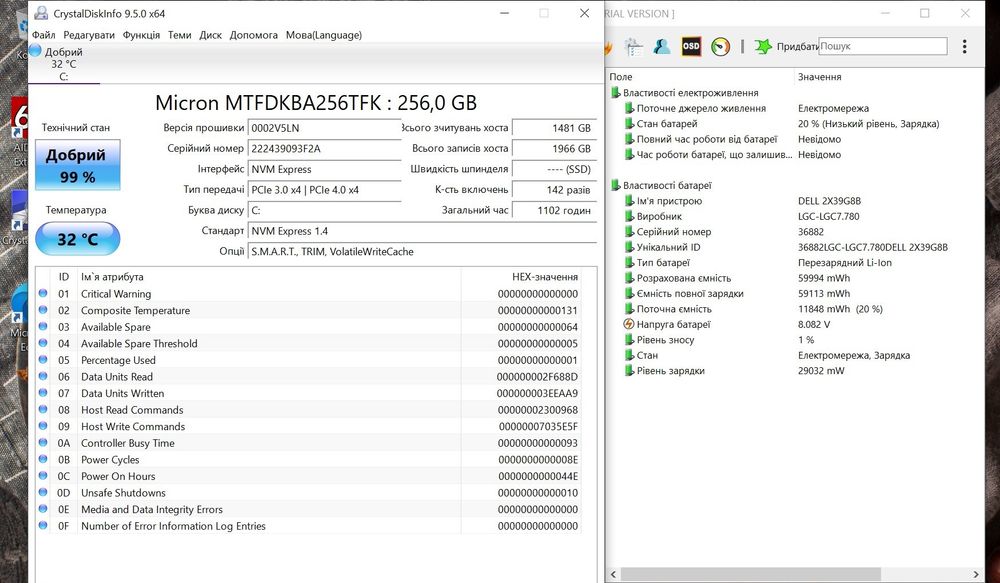This screenshot has width=1000, height=583.
Task: Select the Тип батареї row
Action: pyautogui.click(x=795, y=263)
